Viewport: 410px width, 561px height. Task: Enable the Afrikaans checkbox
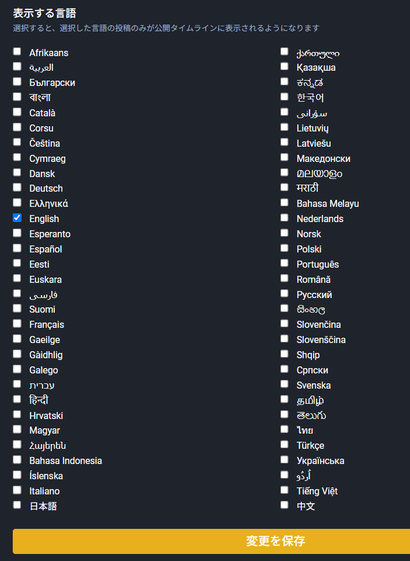click(17, 51)
